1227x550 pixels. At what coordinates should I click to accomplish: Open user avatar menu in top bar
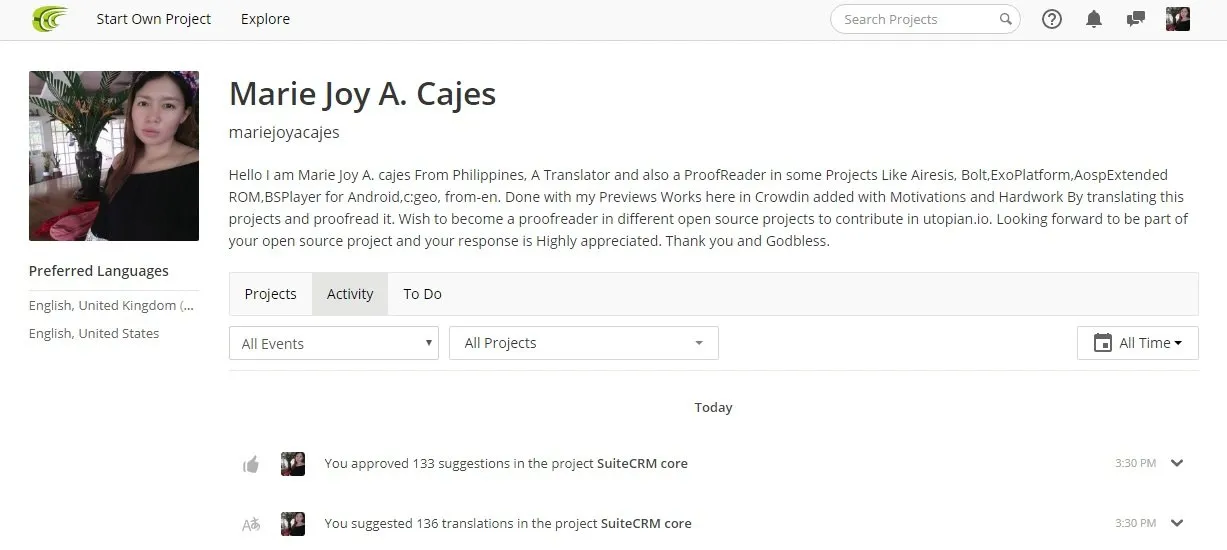coord(1178,19)
